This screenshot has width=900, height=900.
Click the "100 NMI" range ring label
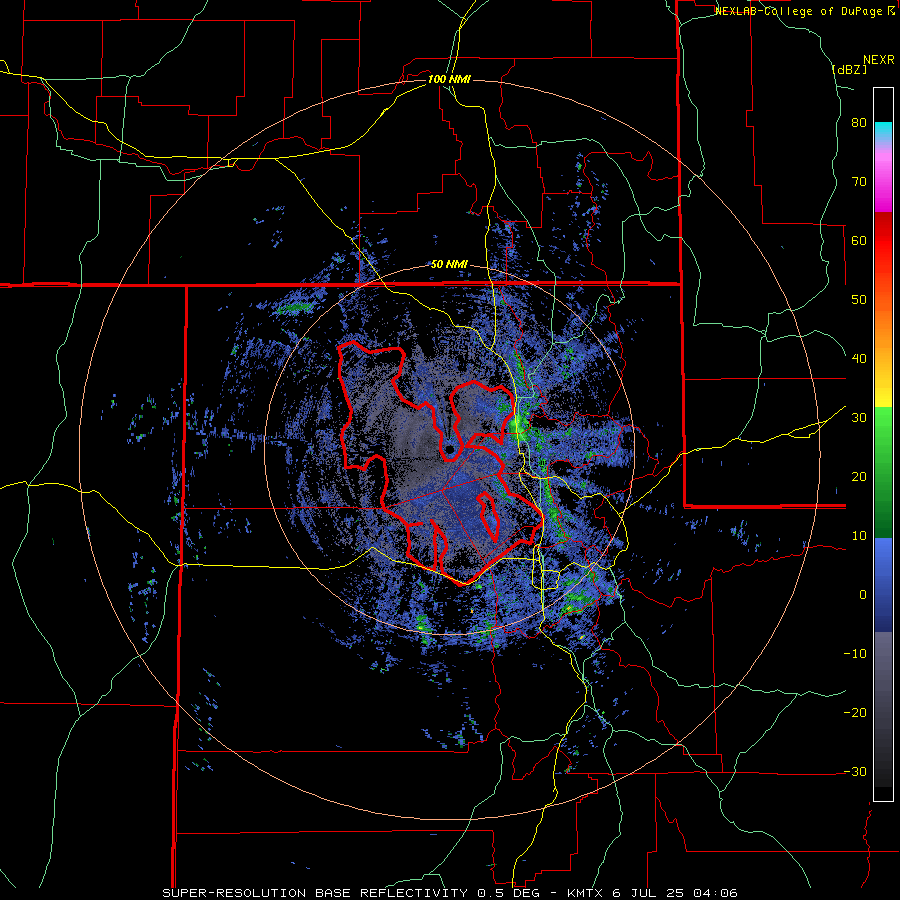(449, 79)
